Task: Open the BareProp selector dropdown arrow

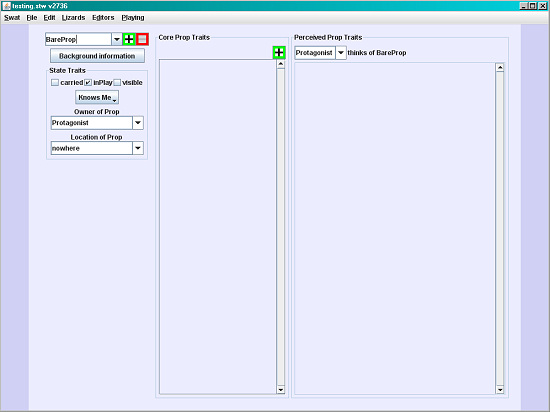Action: 117,39
